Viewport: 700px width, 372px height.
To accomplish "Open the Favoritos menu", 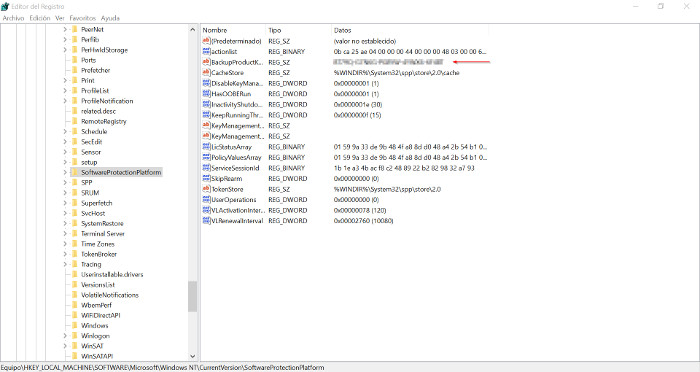I will coord(83,18).
